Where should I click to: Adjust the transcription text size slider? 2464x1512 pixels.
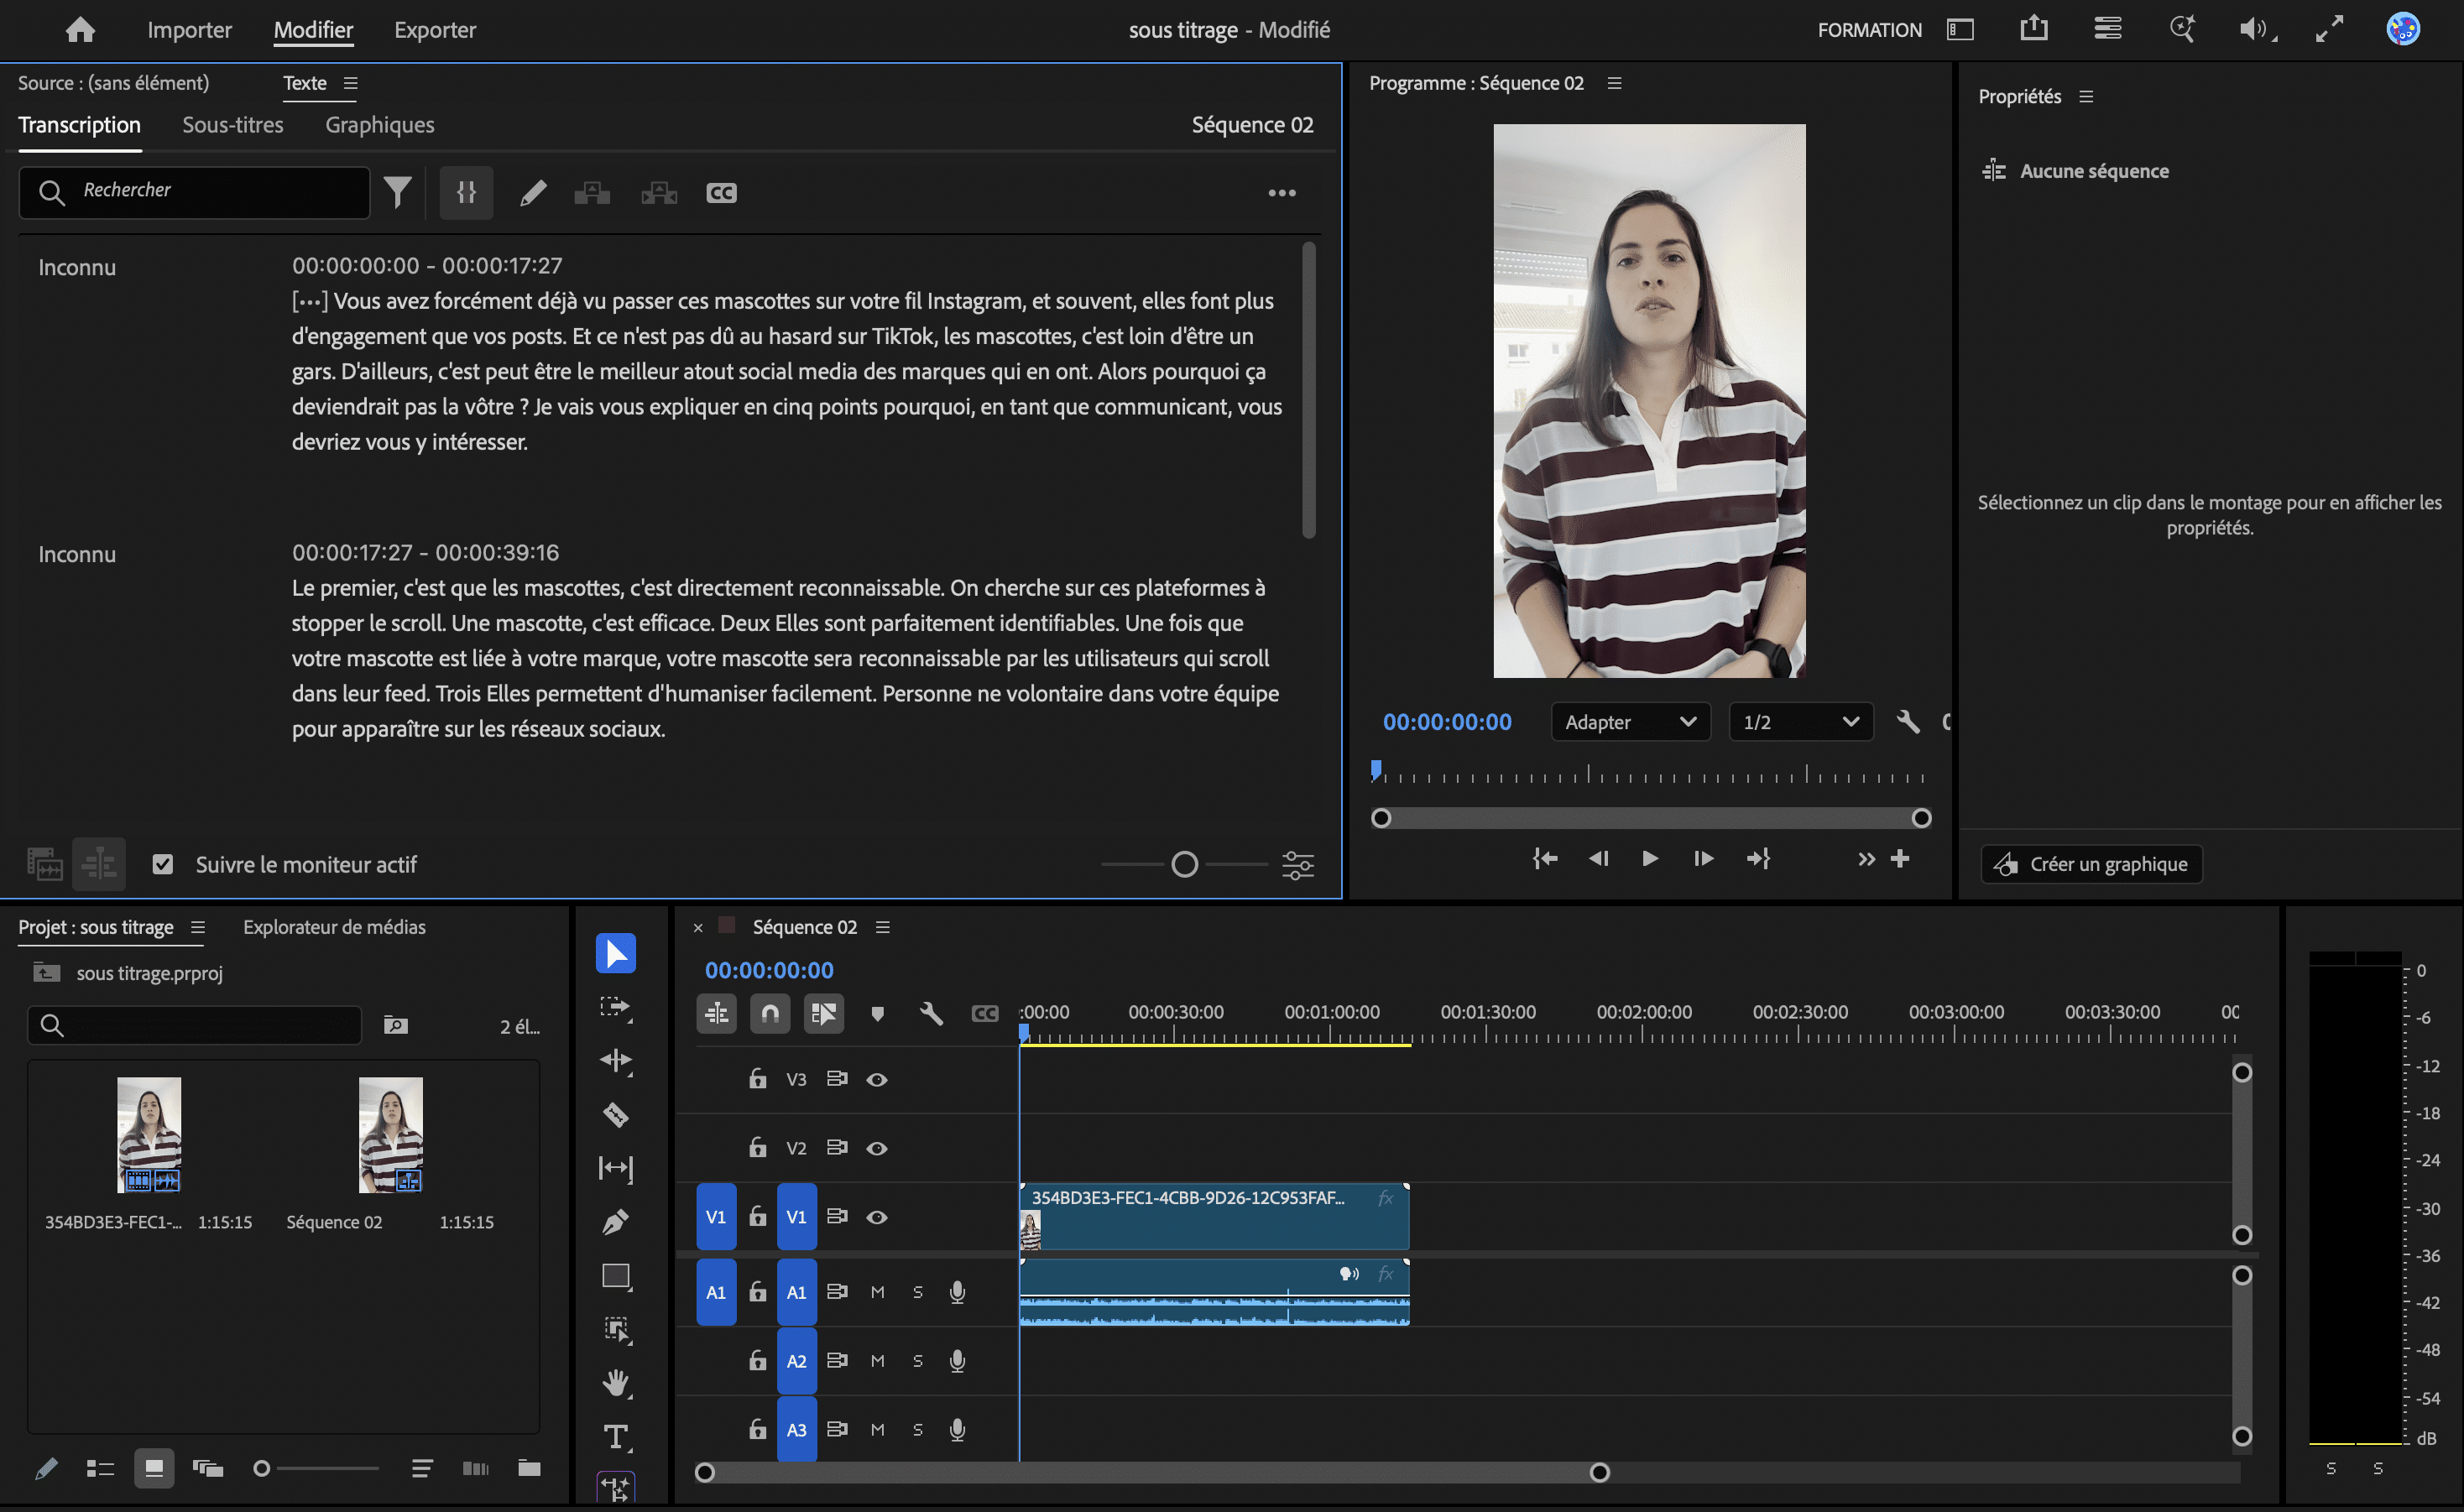pyautogui.click(x=1185, y=864)
